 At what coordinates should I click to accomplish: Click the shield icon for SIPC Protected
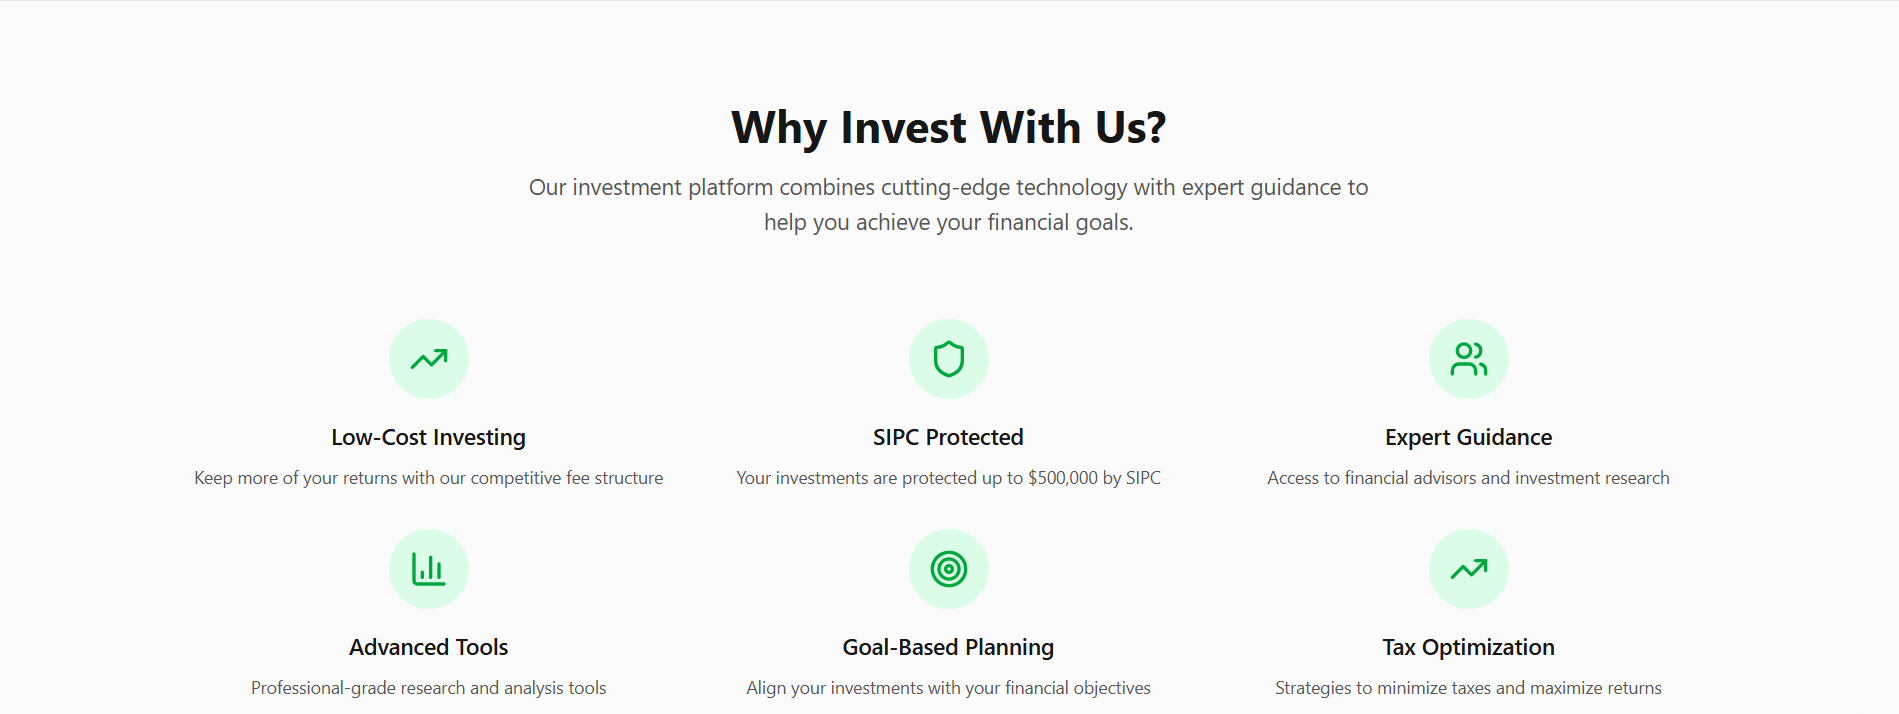click(948, 359)
